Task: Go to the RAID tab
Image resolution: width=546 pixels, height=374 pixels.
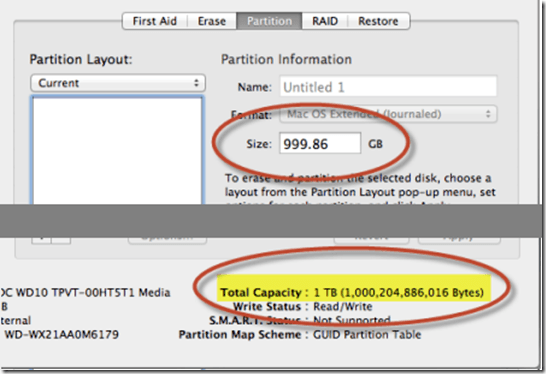Action: (325, 21)
